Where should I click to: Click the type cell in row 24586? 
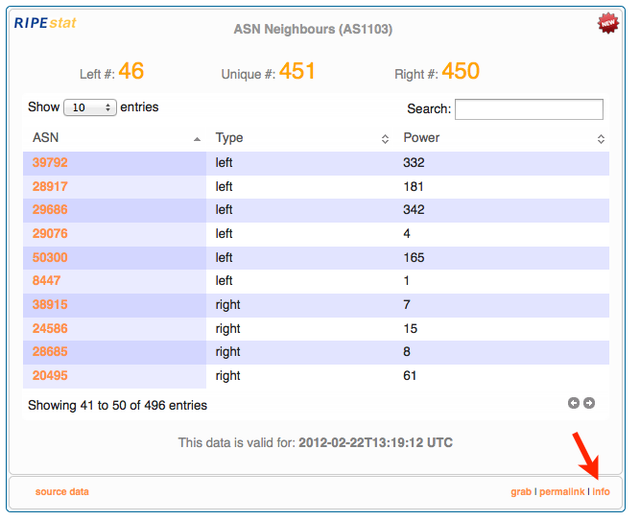pyautogui.click(x=228, y=329)
